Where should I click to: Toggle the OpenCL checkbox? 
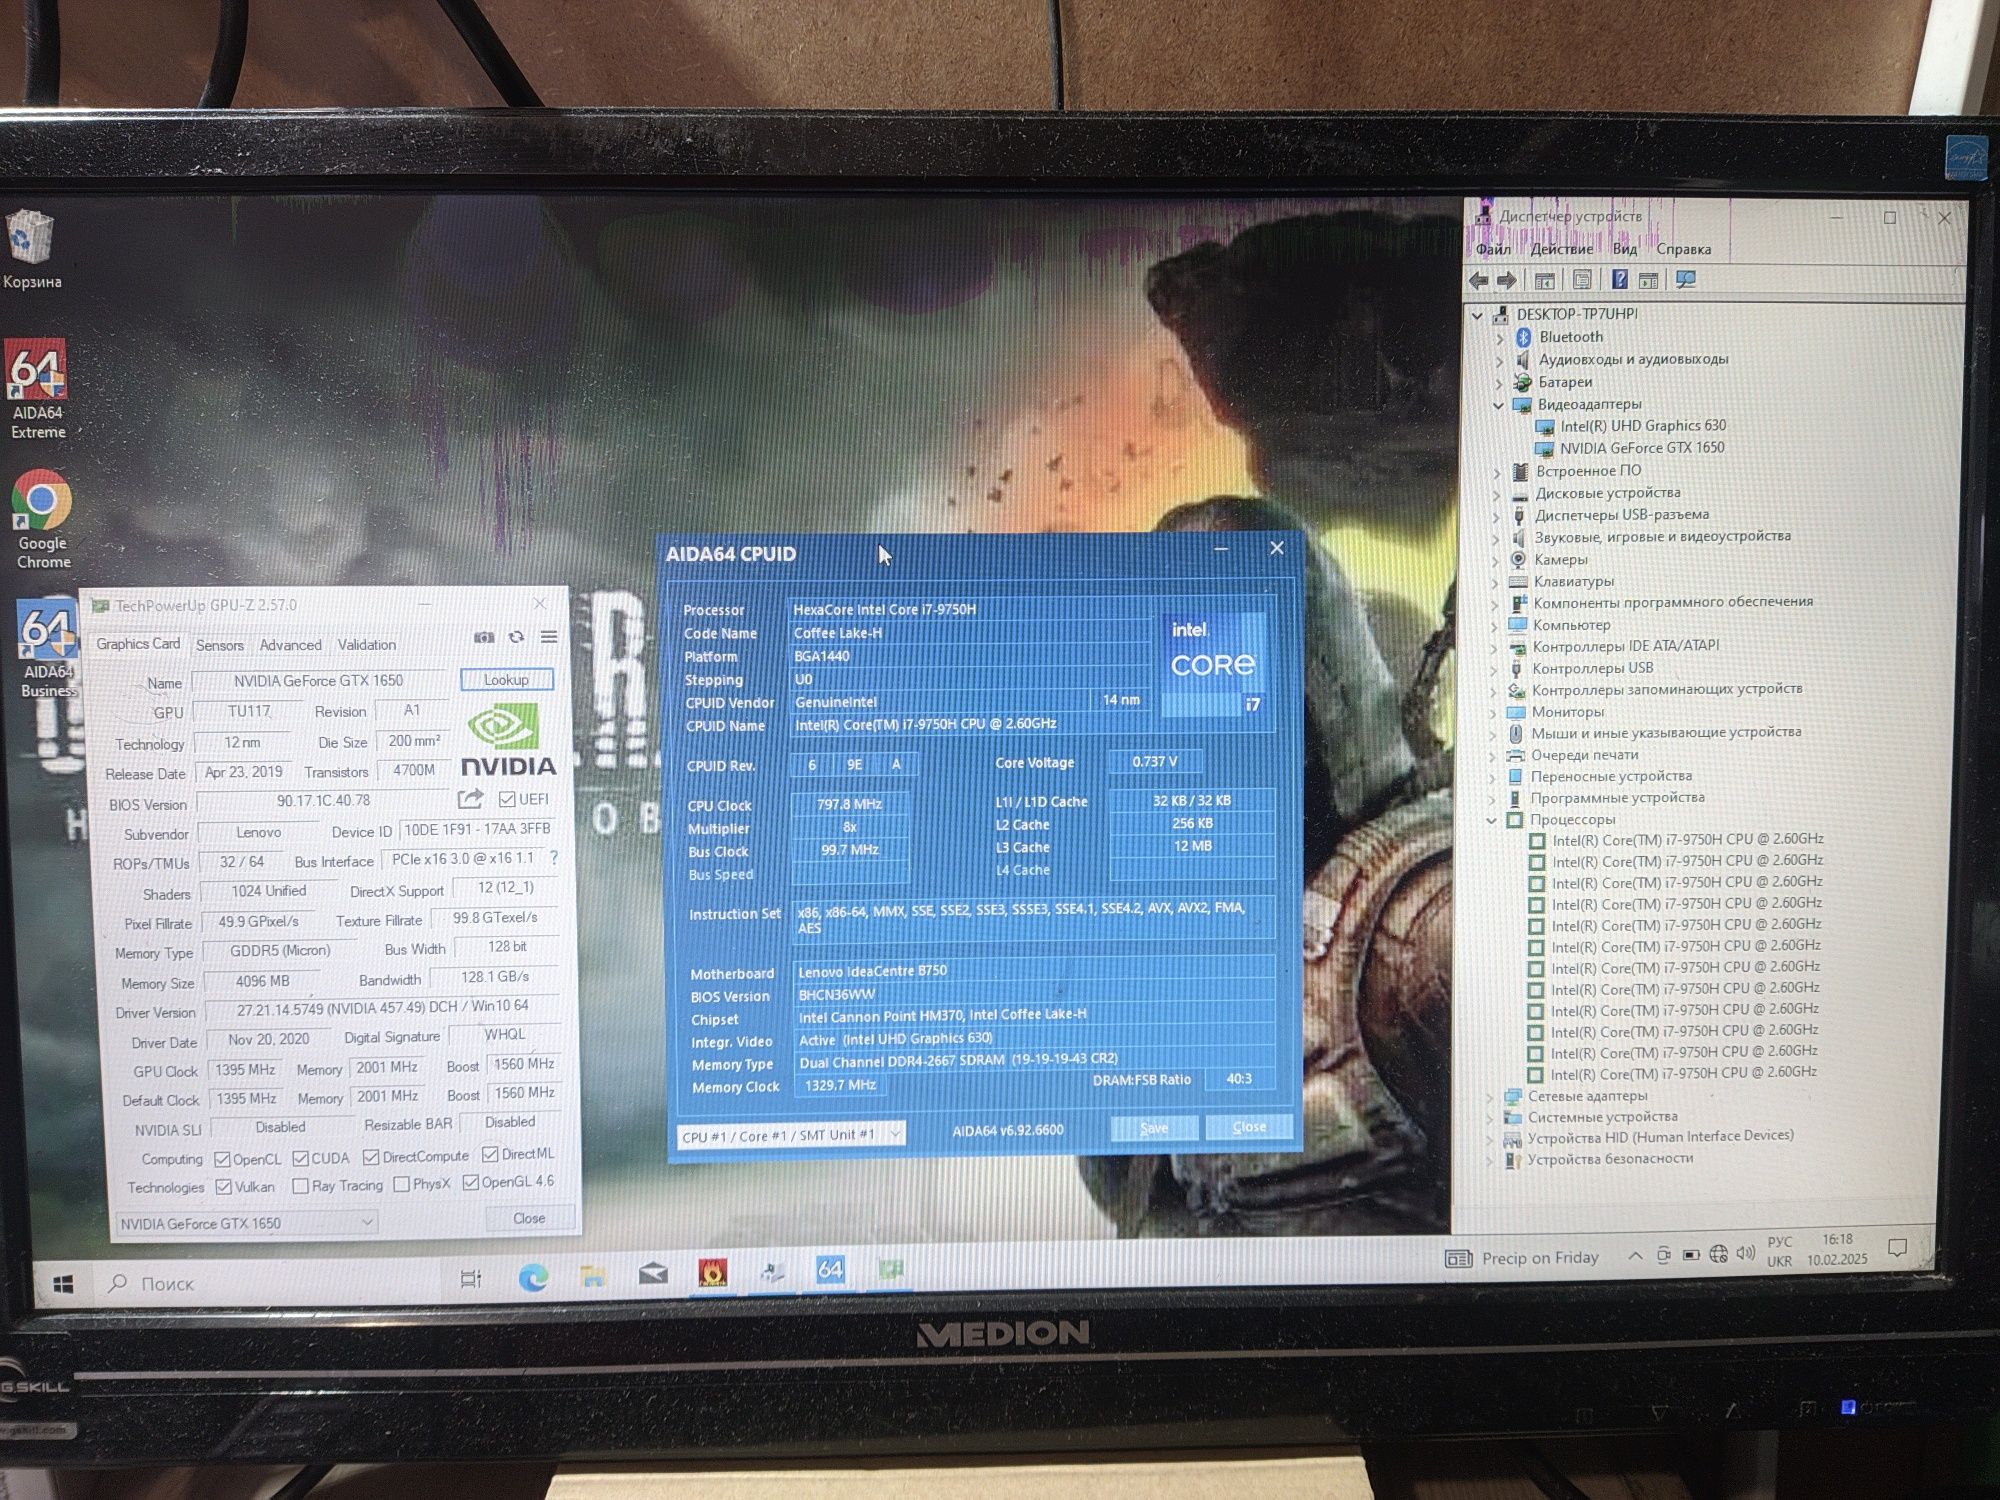(222, 1159)
